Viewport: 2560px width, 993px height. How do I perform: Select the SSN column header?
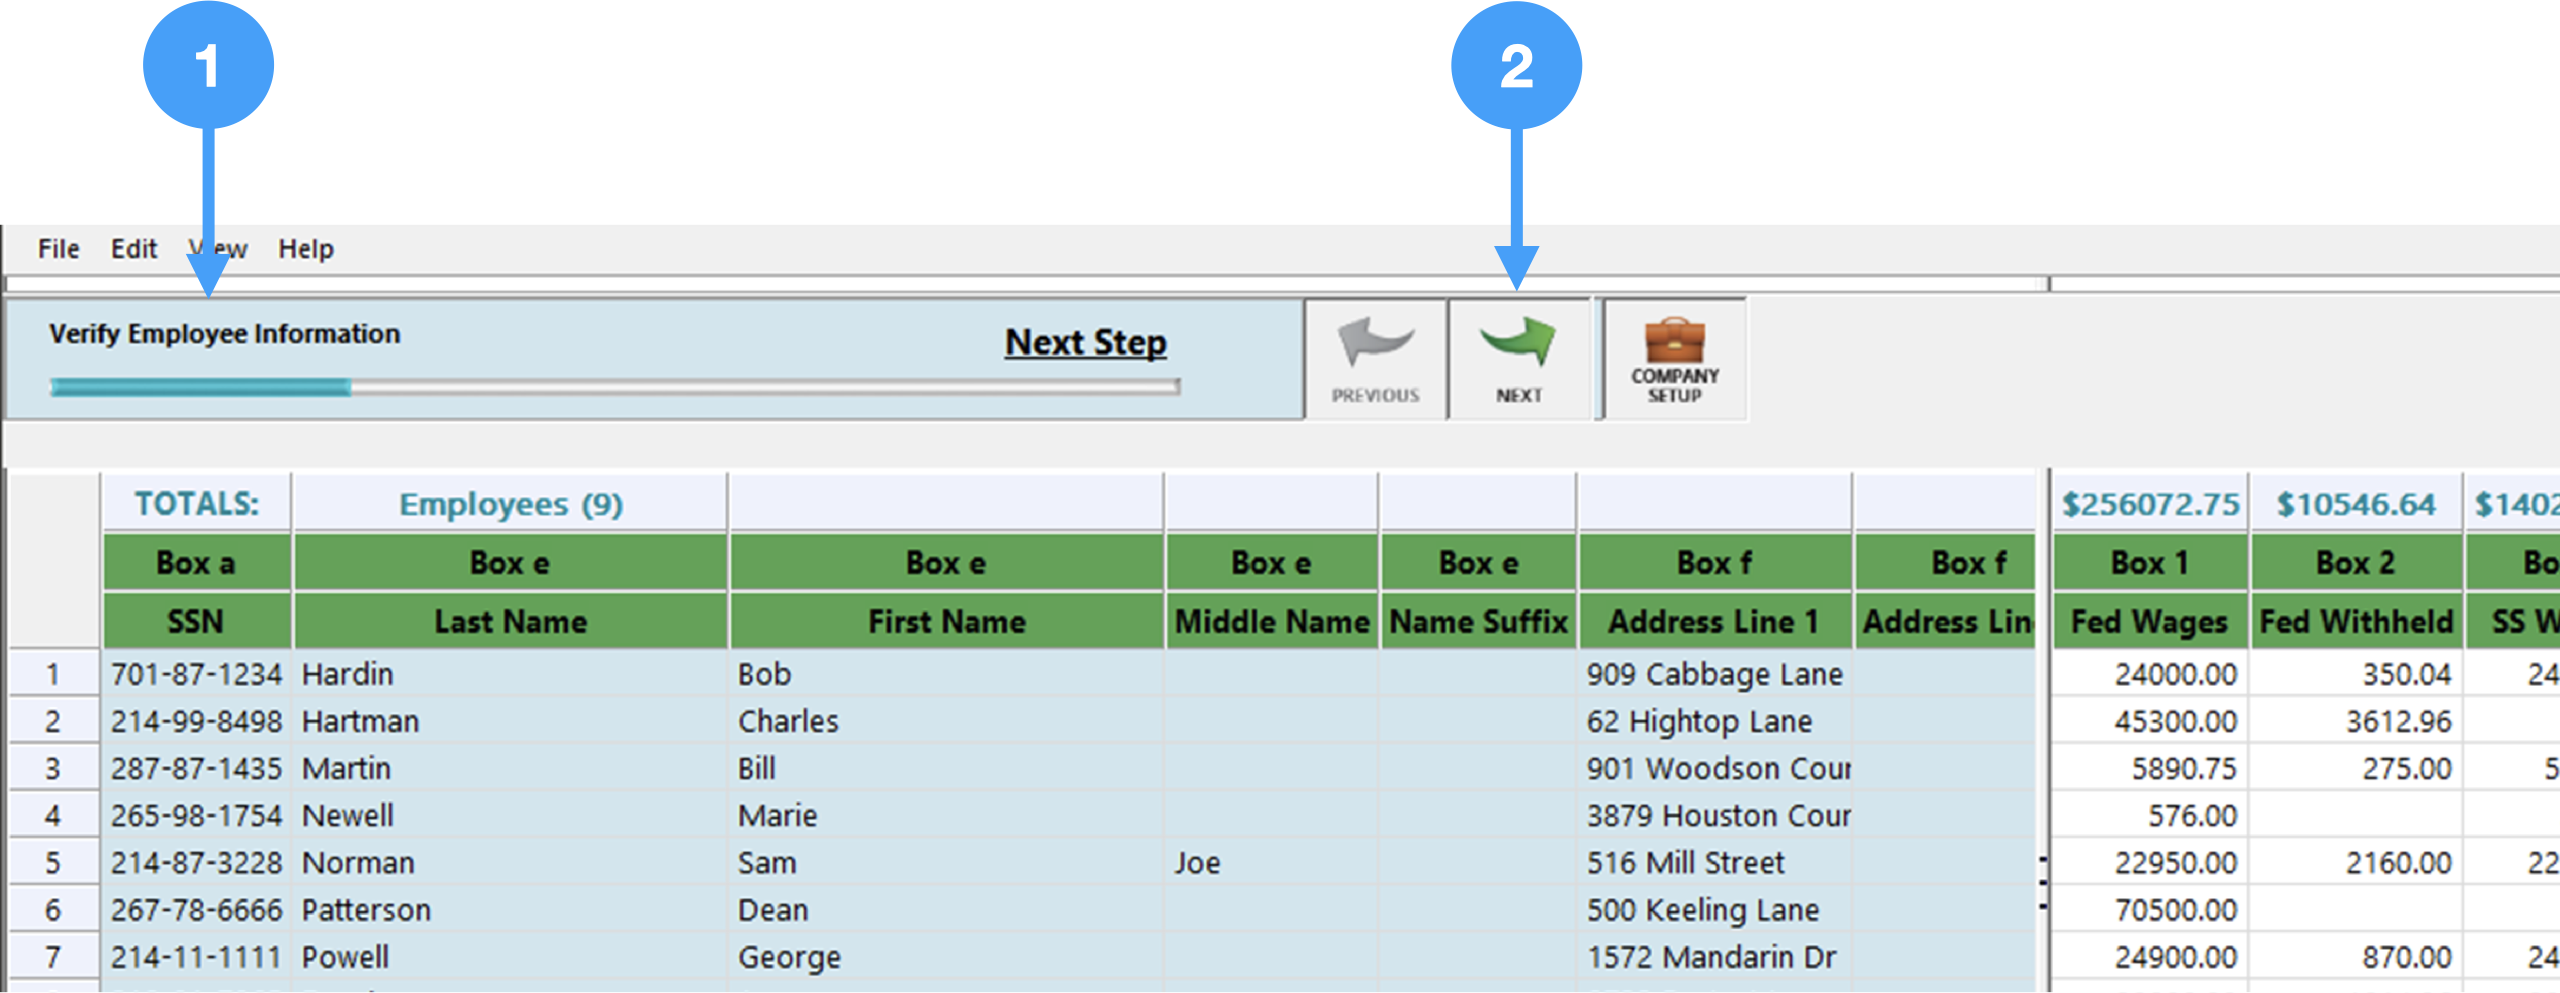pyautogui.click(x=196, y=622)
